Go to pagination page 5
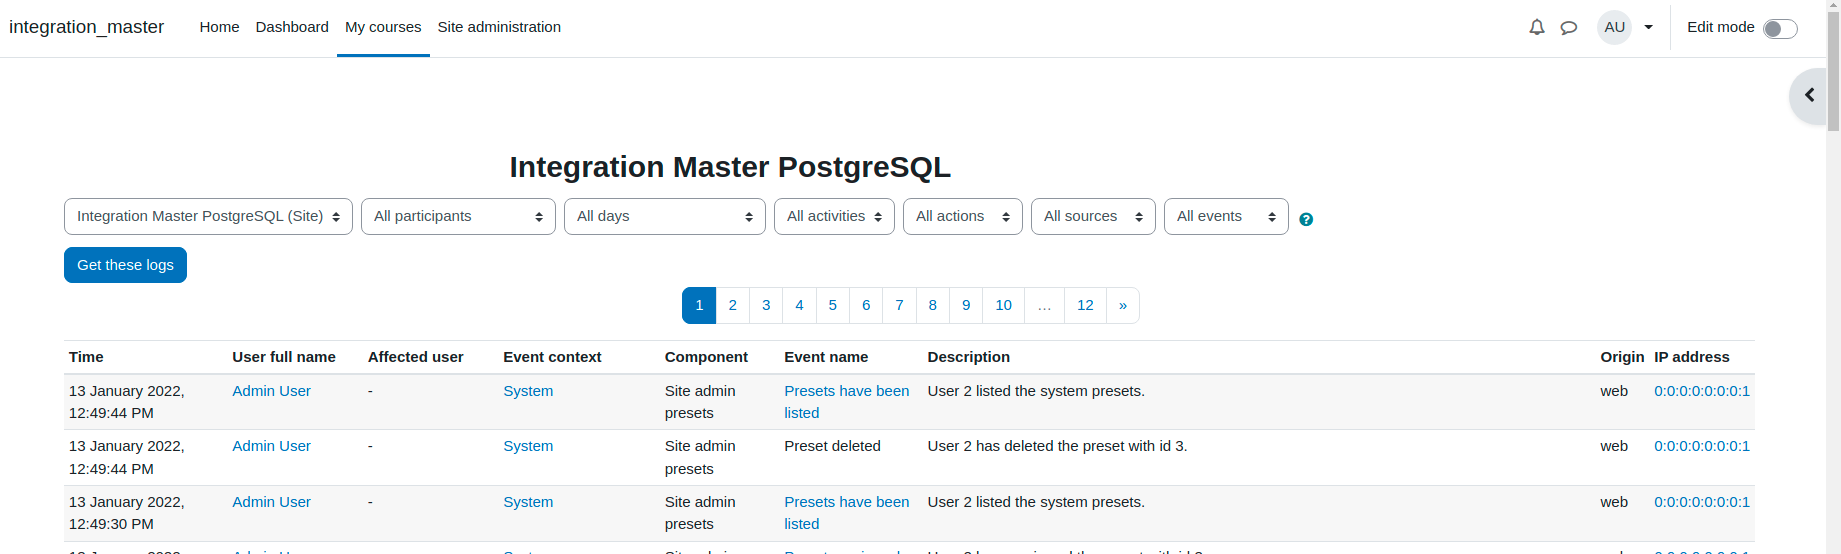Image resolution: width=1841 pixels, height=554 pixels. [x=833, y=305]
